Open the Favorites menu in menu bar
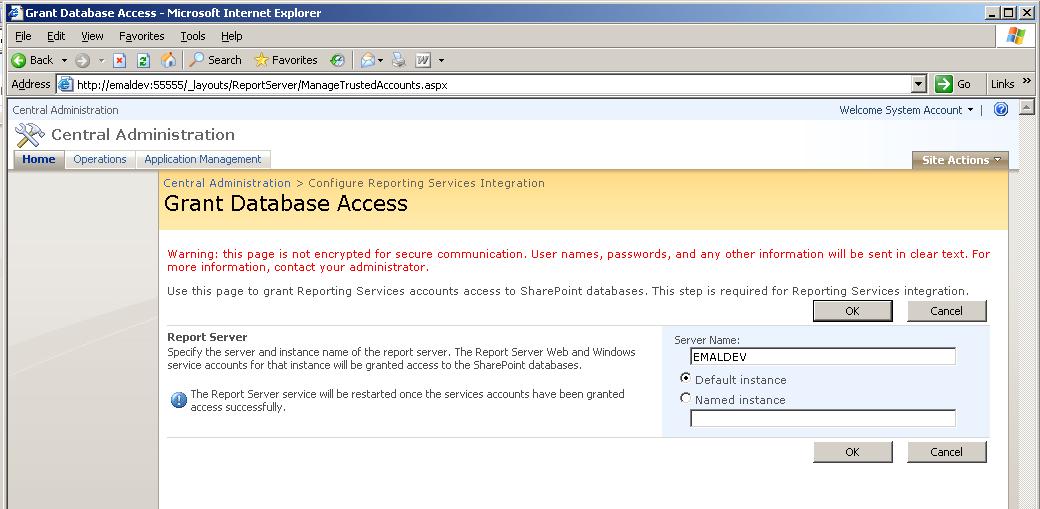1040x509 pixels. [141, 36]
